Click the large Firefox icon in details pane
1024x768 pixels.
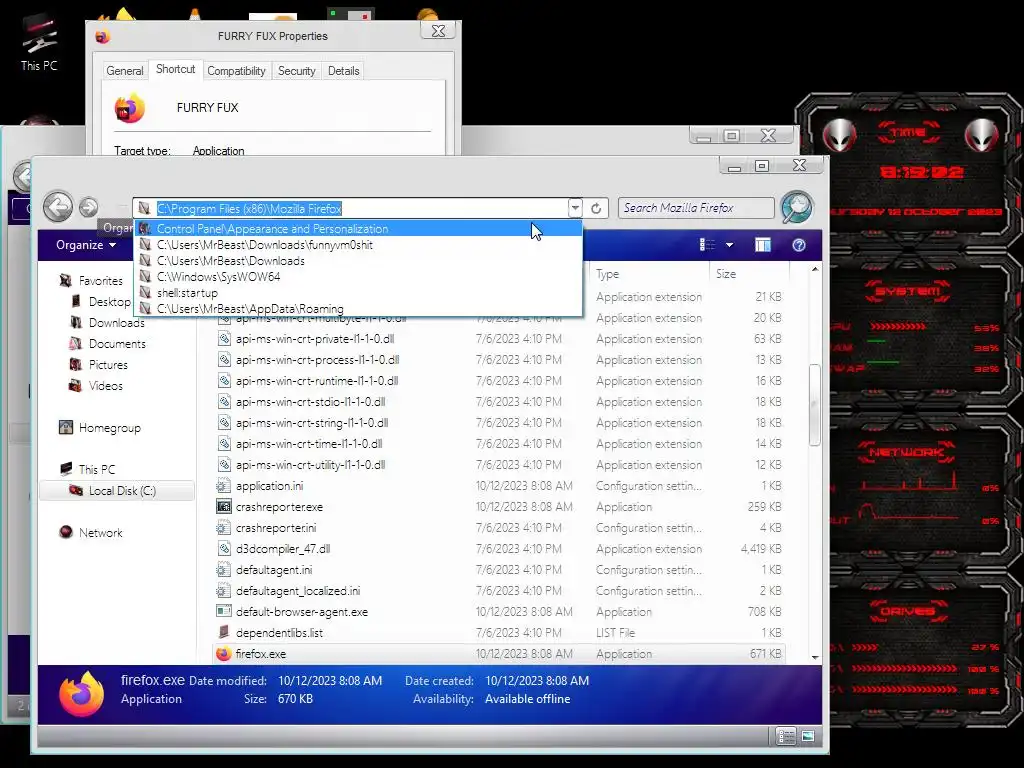tap(82, 694)
